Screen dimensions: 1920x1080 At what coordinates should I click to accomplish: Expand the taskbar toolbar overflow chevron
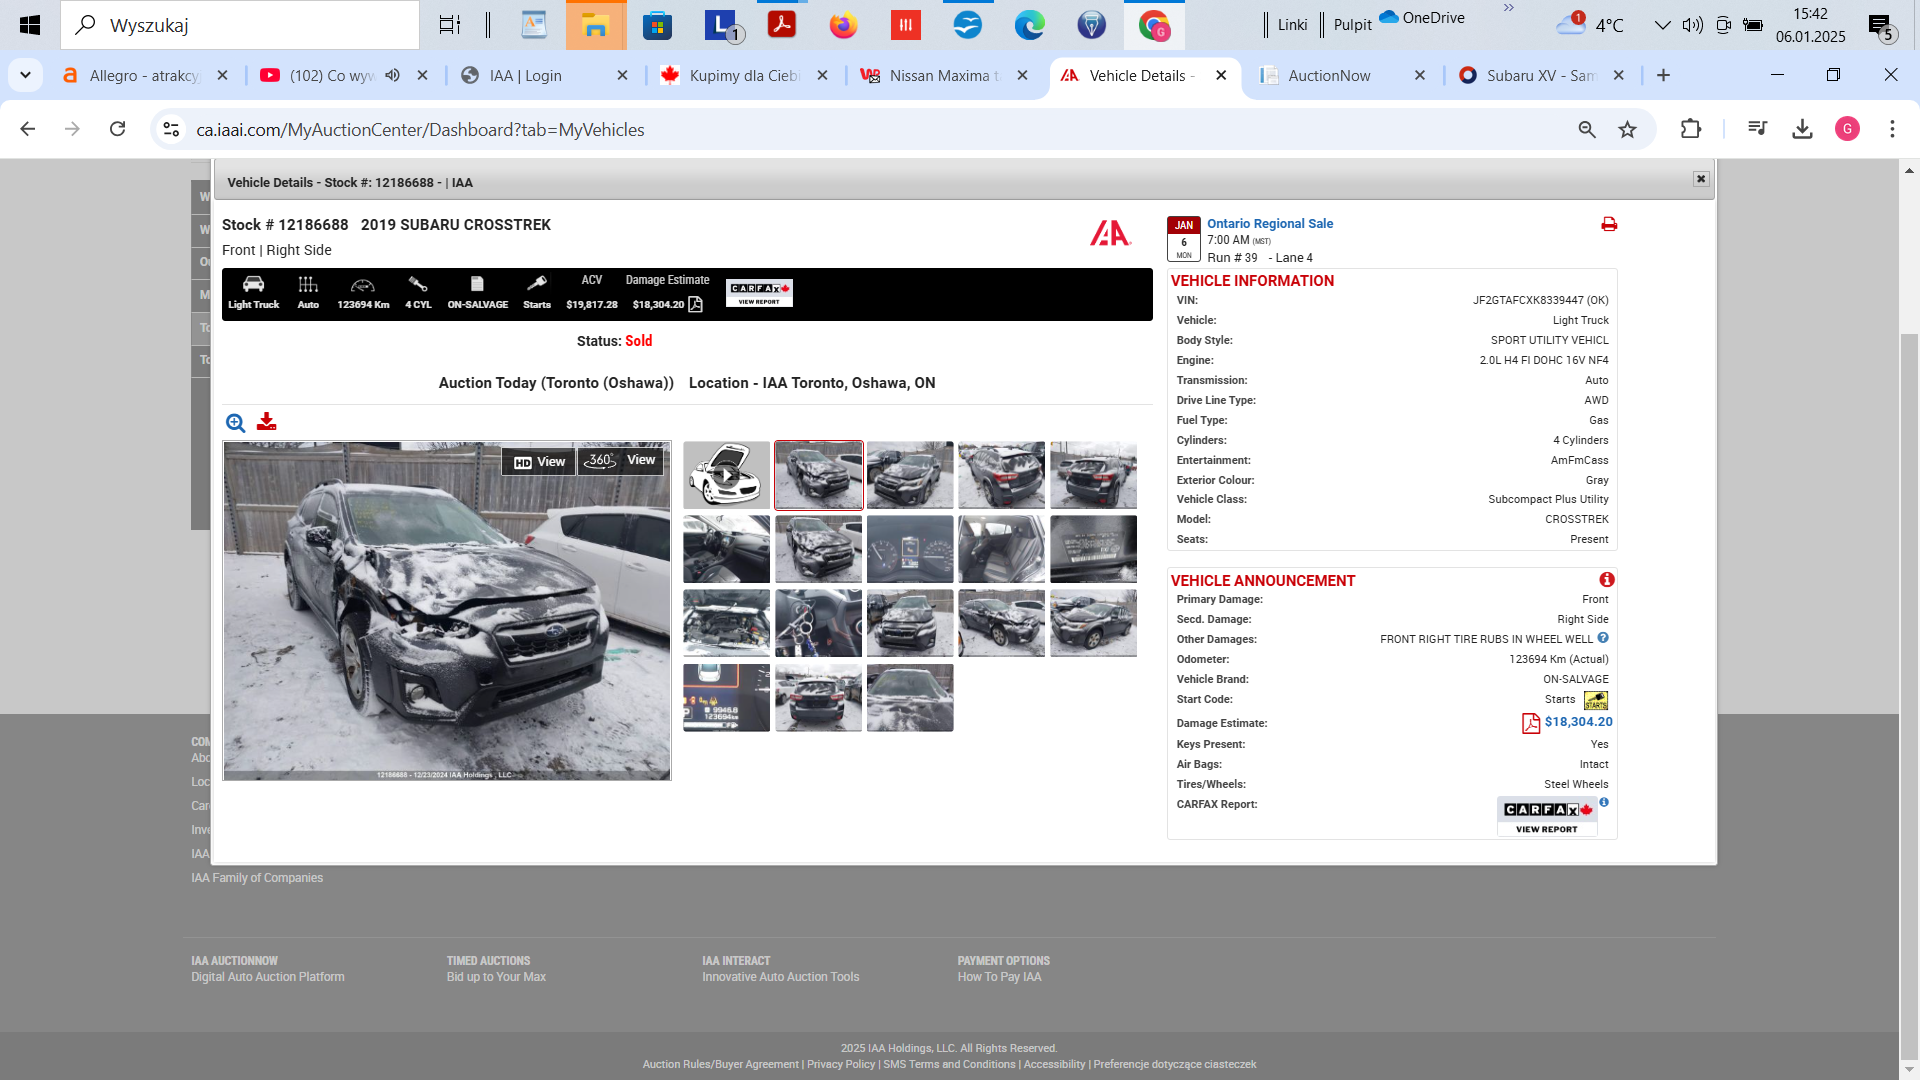[1508, 8]
